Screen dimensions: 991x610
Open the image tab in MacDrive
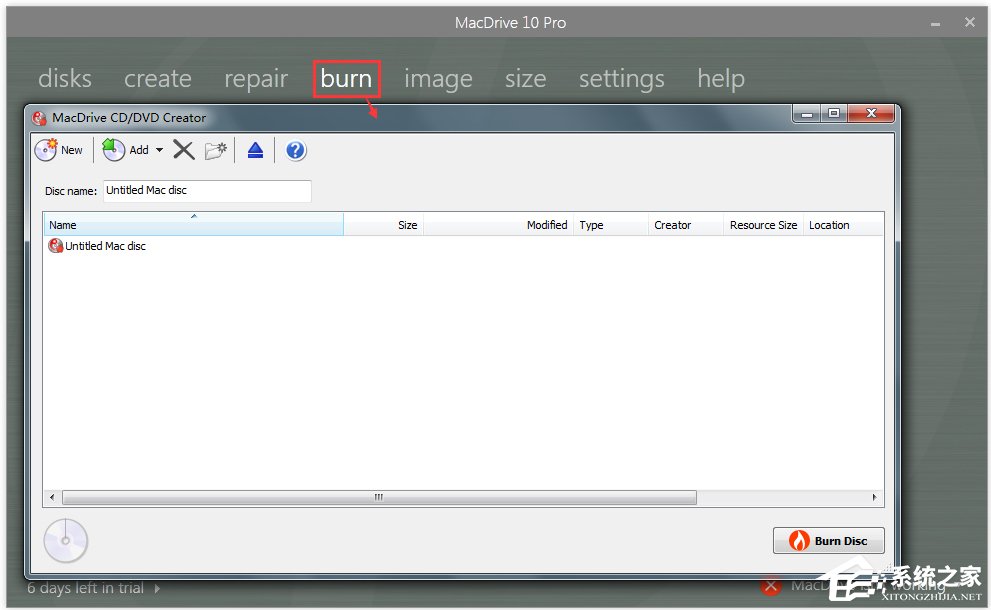point(438,80)
